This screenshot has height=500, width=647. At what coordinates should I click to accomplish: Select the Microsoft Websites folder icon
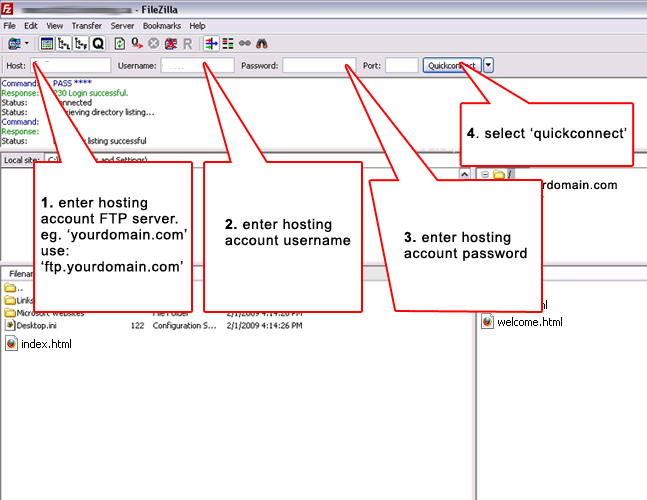10,313
